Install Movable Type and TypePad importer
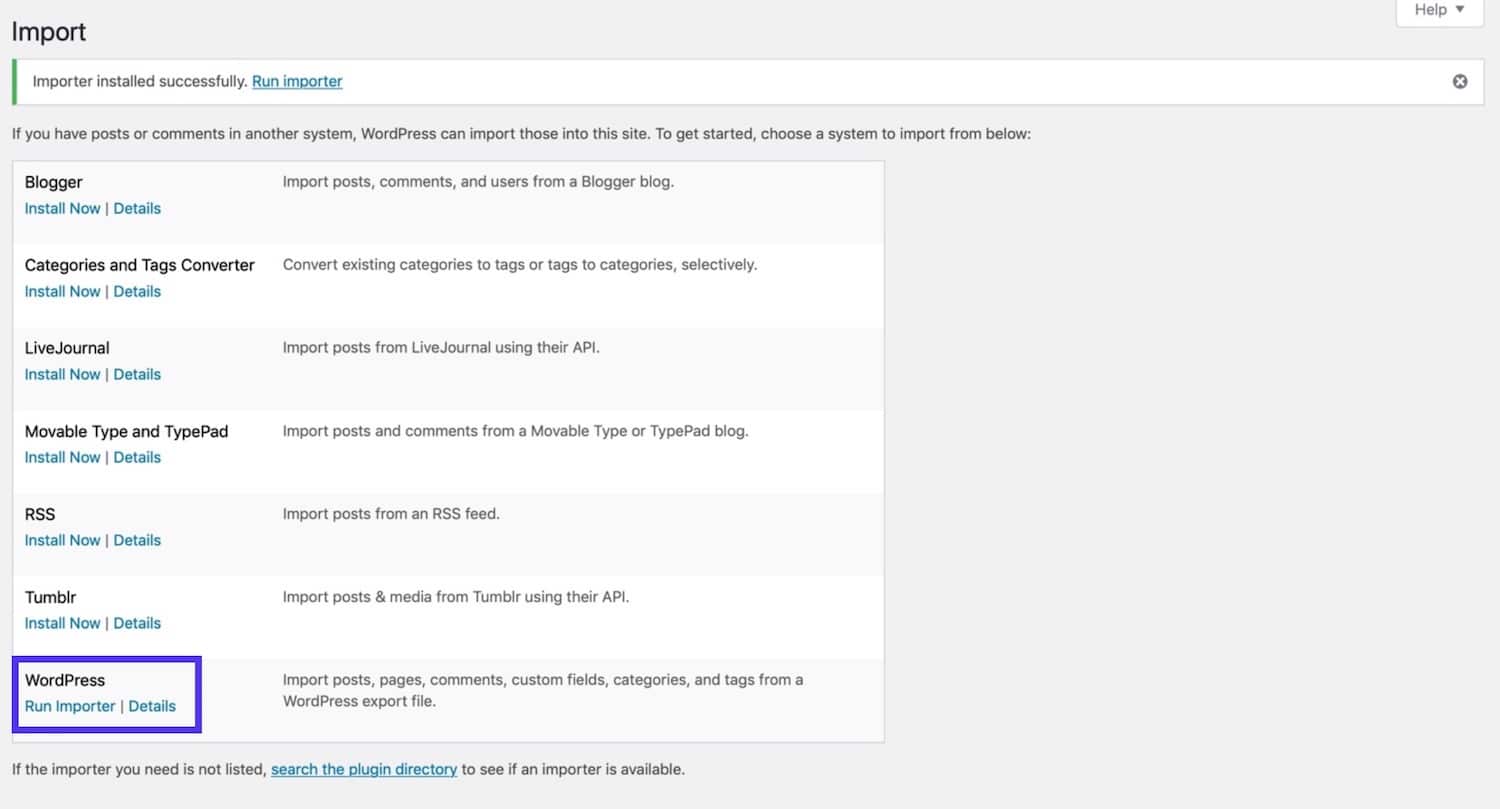Image resolution: width=1500 pixels, height=809 pixels. point(62,458)
